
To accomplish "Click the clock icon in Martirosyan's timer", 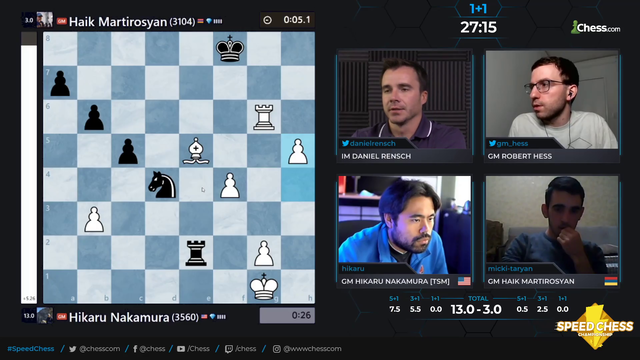I will (267, 20).
